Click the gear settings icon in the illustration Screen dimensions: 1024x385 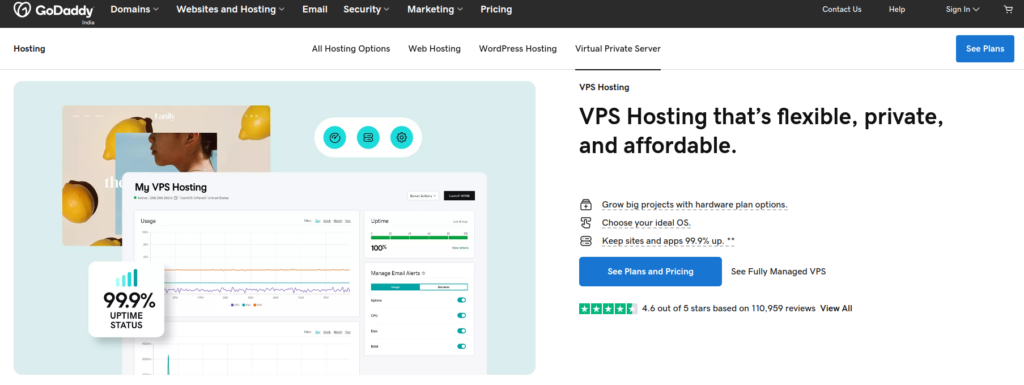(402, 137)
